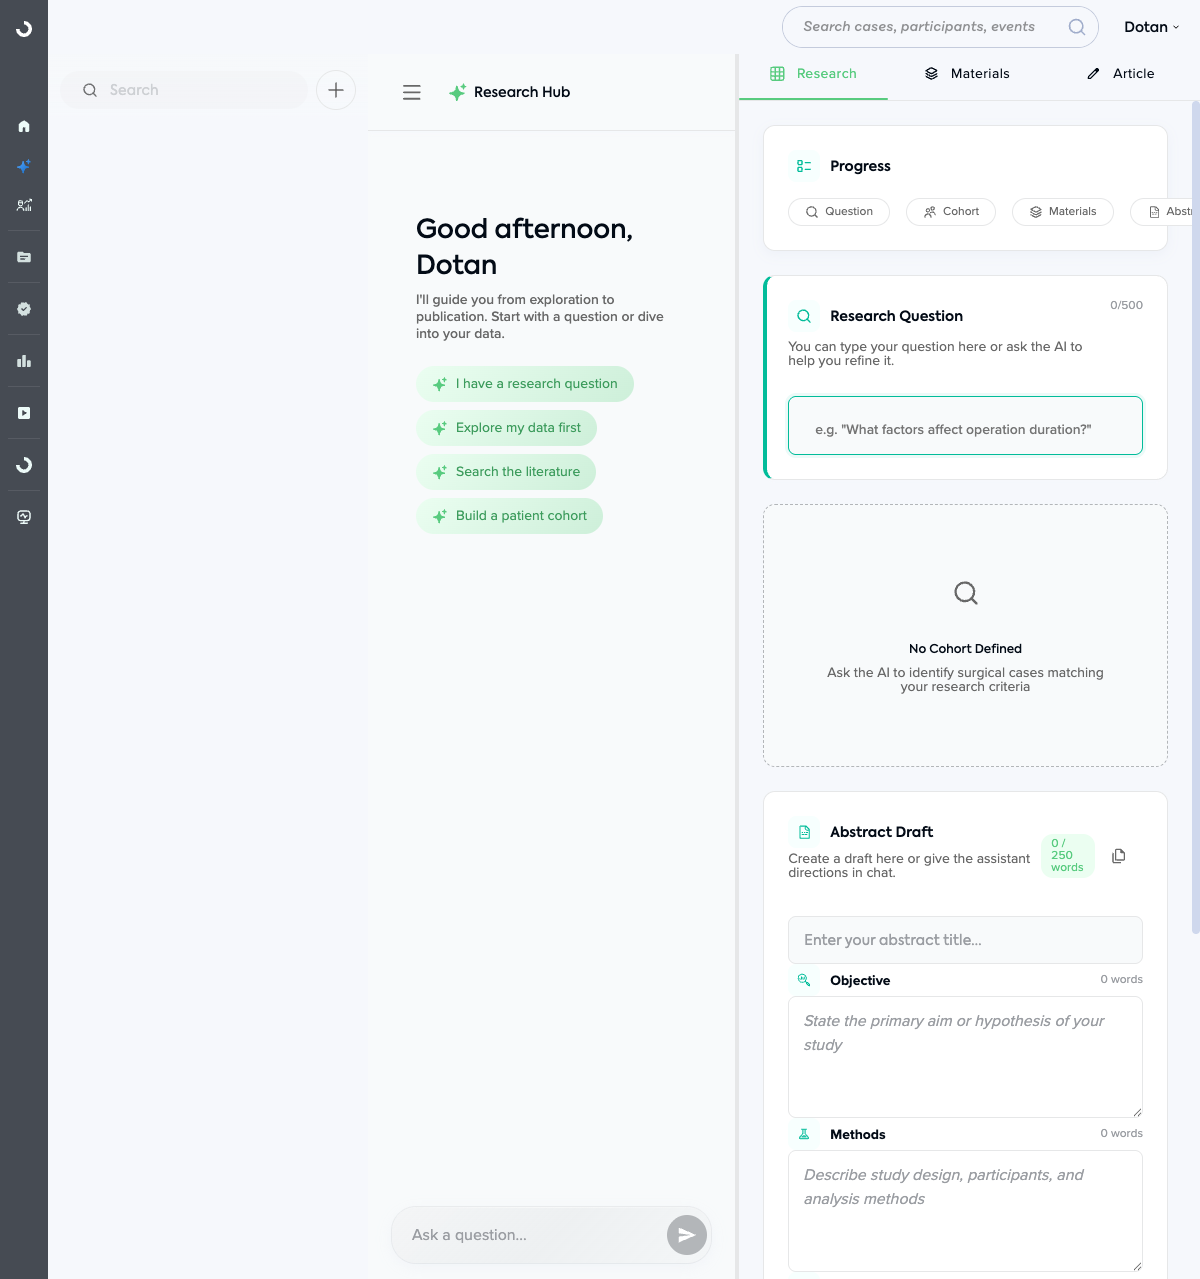The height and width of the screenshot is (1279, 1200).
Task: Click the Objective search icon
Action: (804, 980)
